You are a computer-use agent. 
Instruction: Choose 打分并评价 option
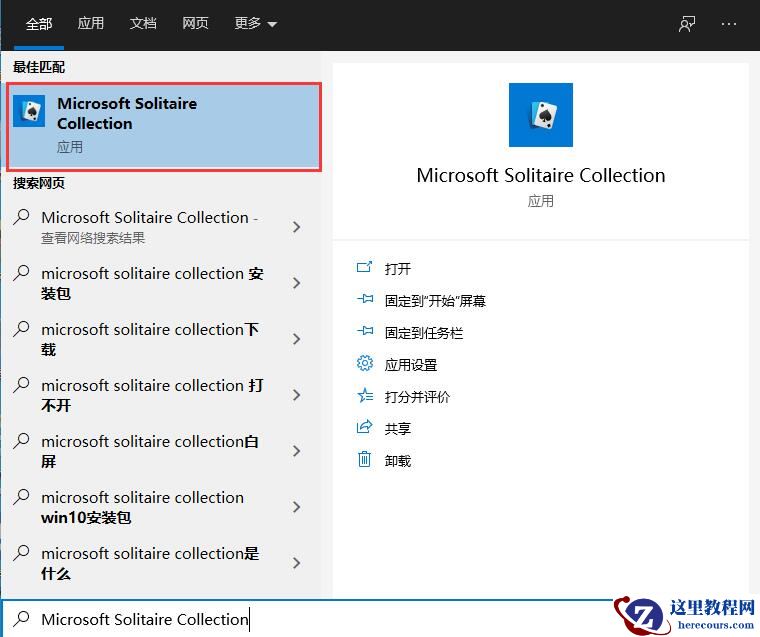click(417, 397)
